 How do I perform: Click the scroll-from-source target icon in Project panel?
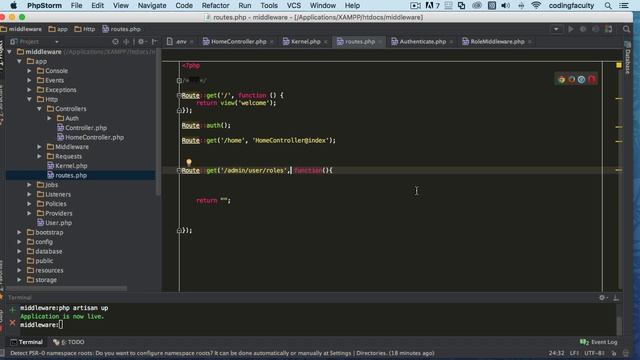115,42
